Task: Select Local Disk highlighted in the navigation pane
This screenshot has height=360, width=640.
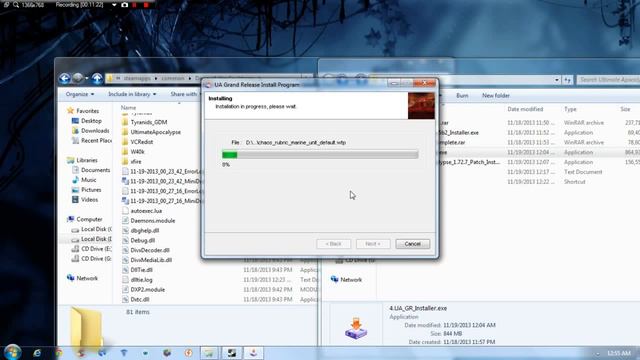Action: [91, 239]
